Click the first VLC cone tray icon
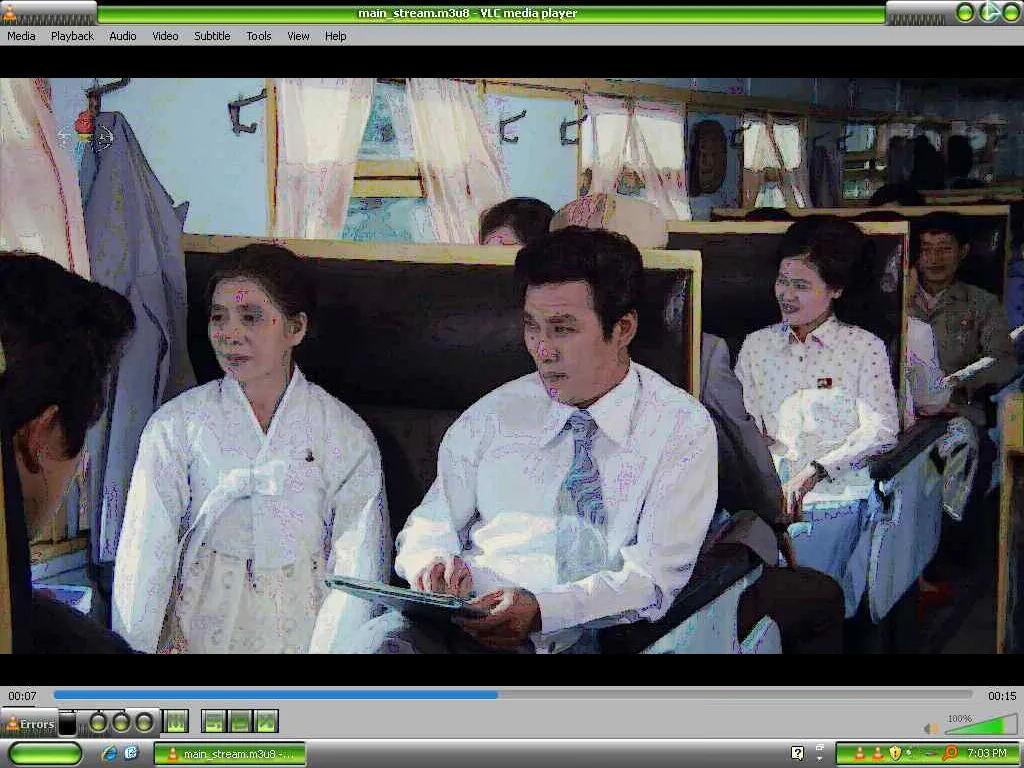This screenshot has width=1024, height=768. click(859, 754)
